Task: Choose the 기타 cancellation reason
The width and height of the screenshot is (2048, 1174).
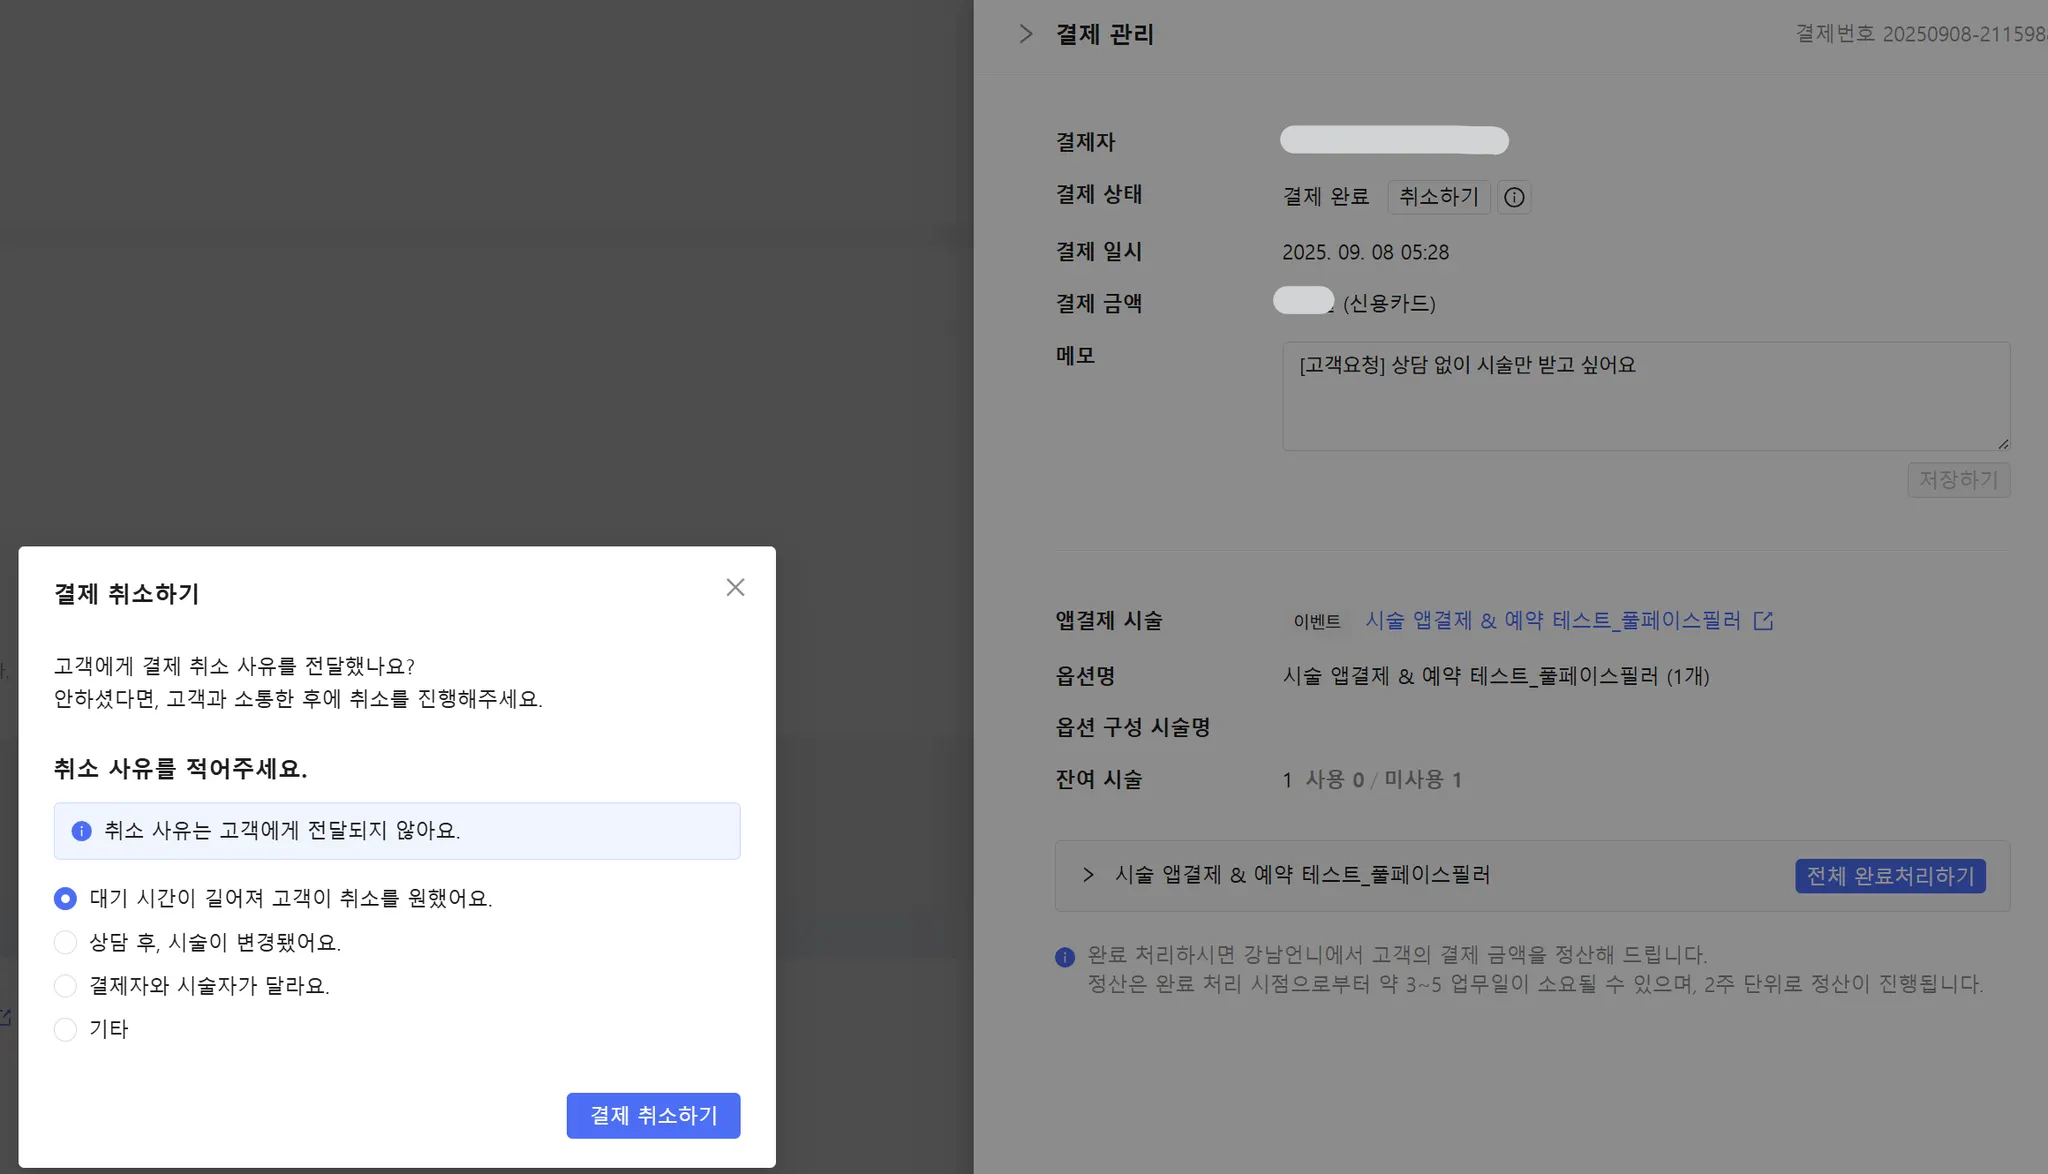Action: (x=65, y=1029)
